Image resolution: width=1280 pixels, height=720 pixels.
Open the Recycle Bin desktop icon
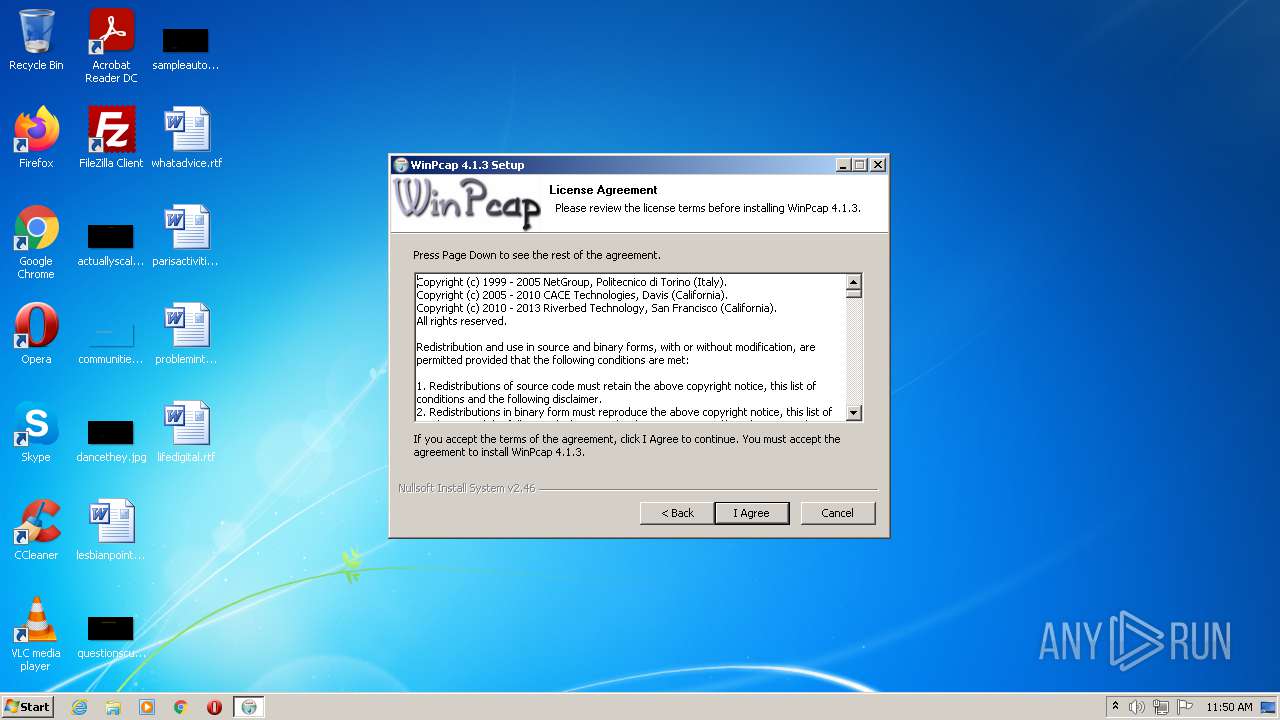[36, 40]
